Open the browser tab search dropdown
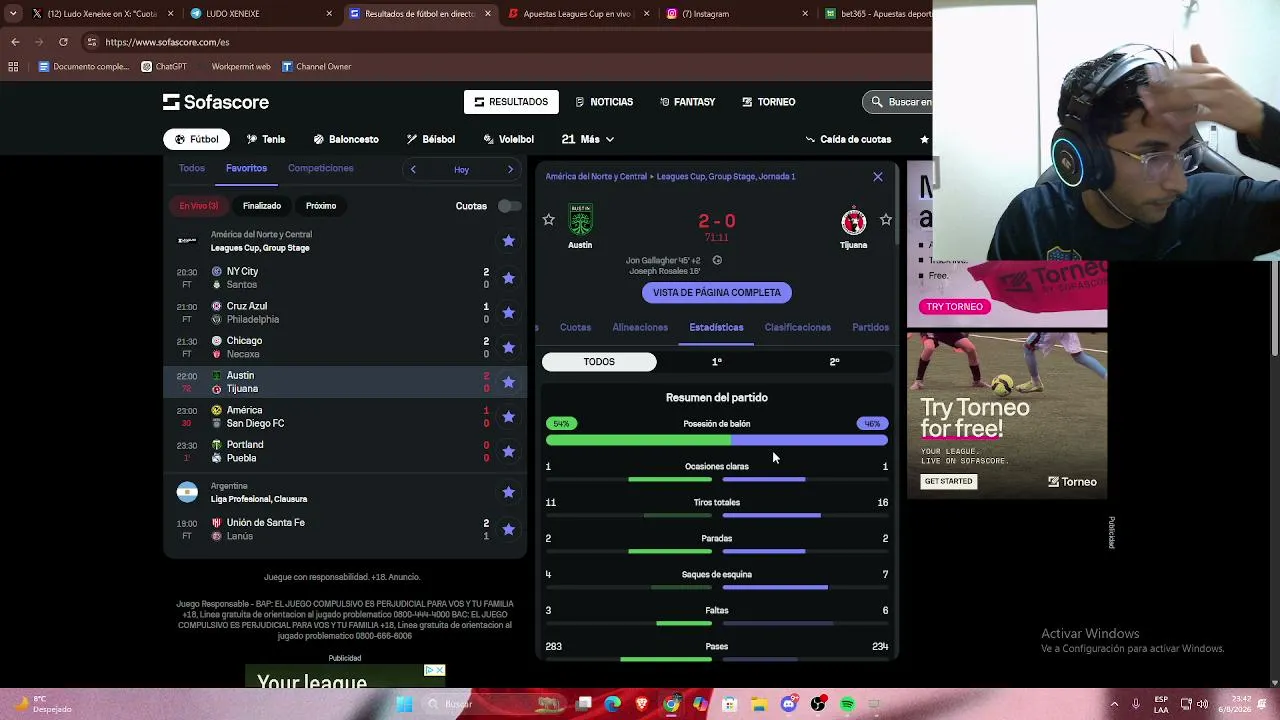 point(13,14)
